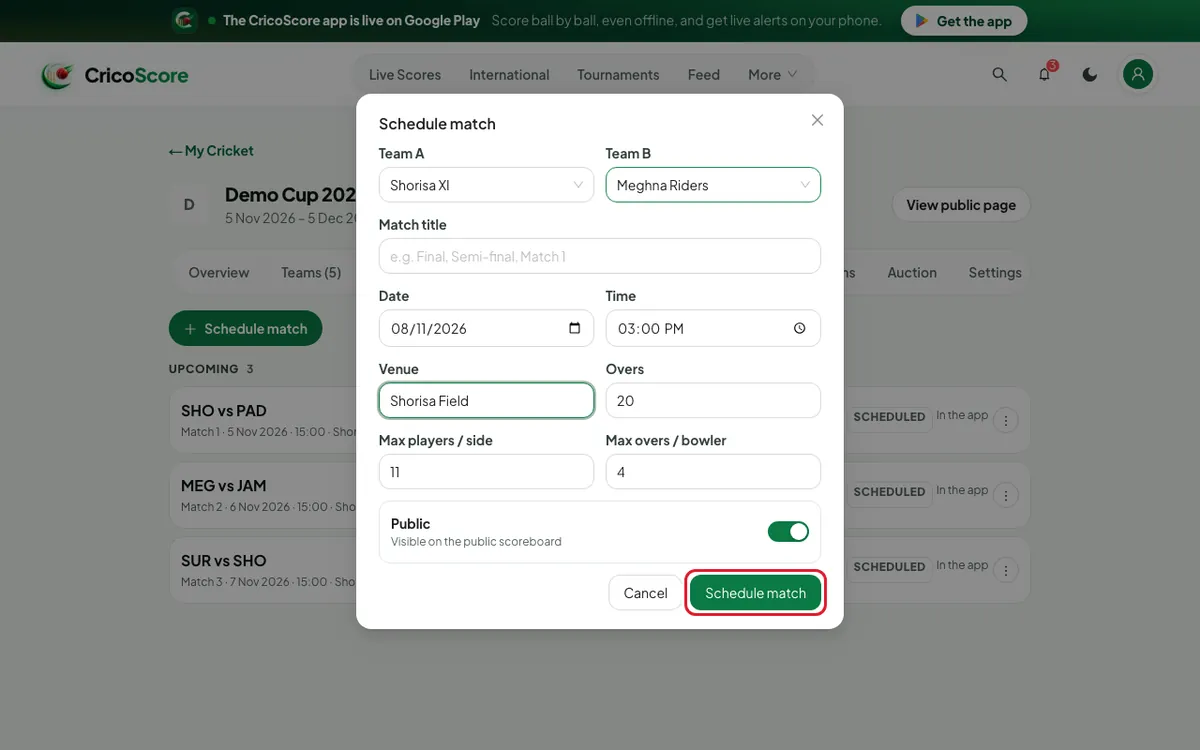Switch to the Overview tab
Viewport: 1200px width, 750px height.
tap(219, 272)
